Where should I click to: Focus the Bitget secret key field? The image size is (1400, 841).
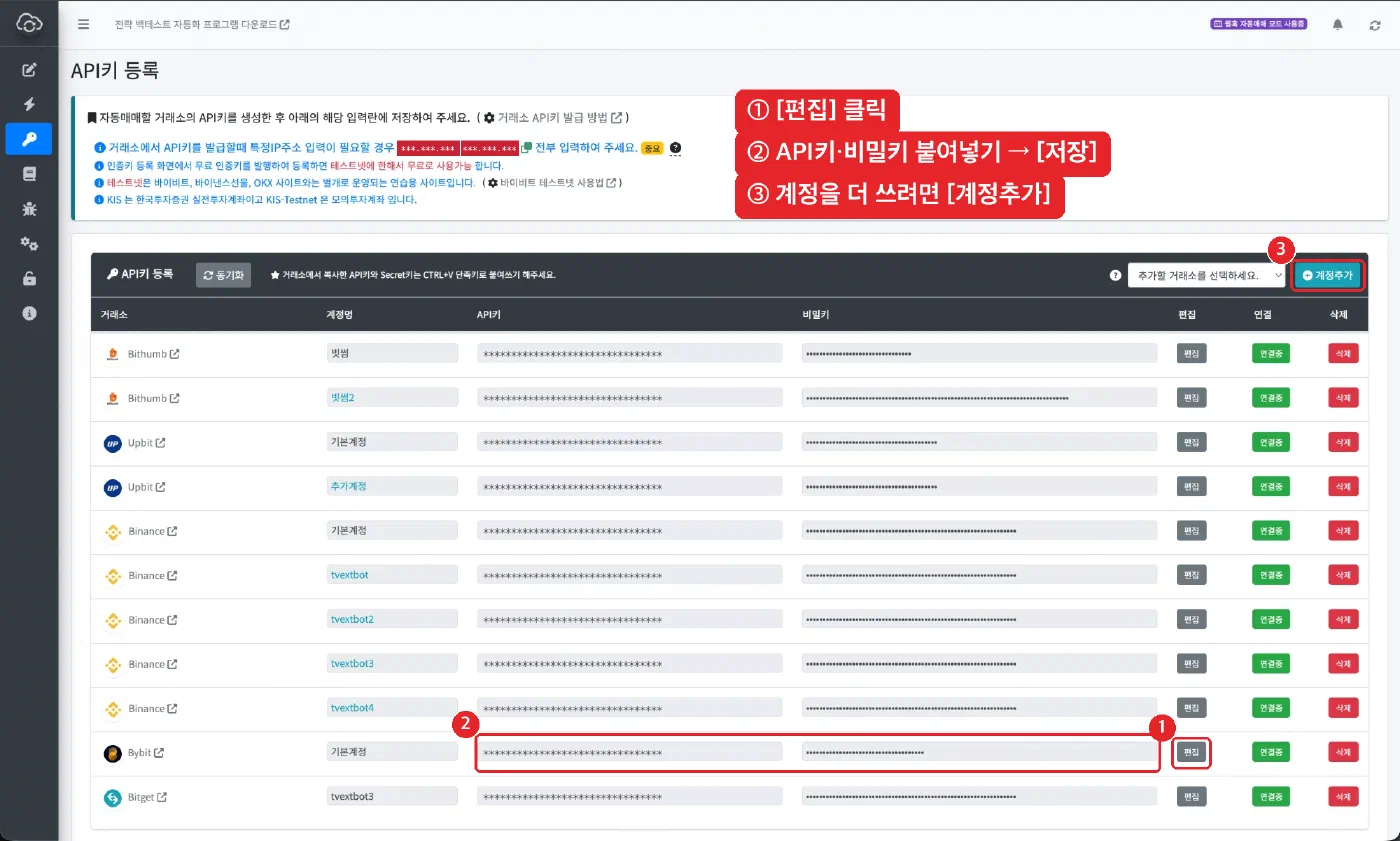point(979,797)
